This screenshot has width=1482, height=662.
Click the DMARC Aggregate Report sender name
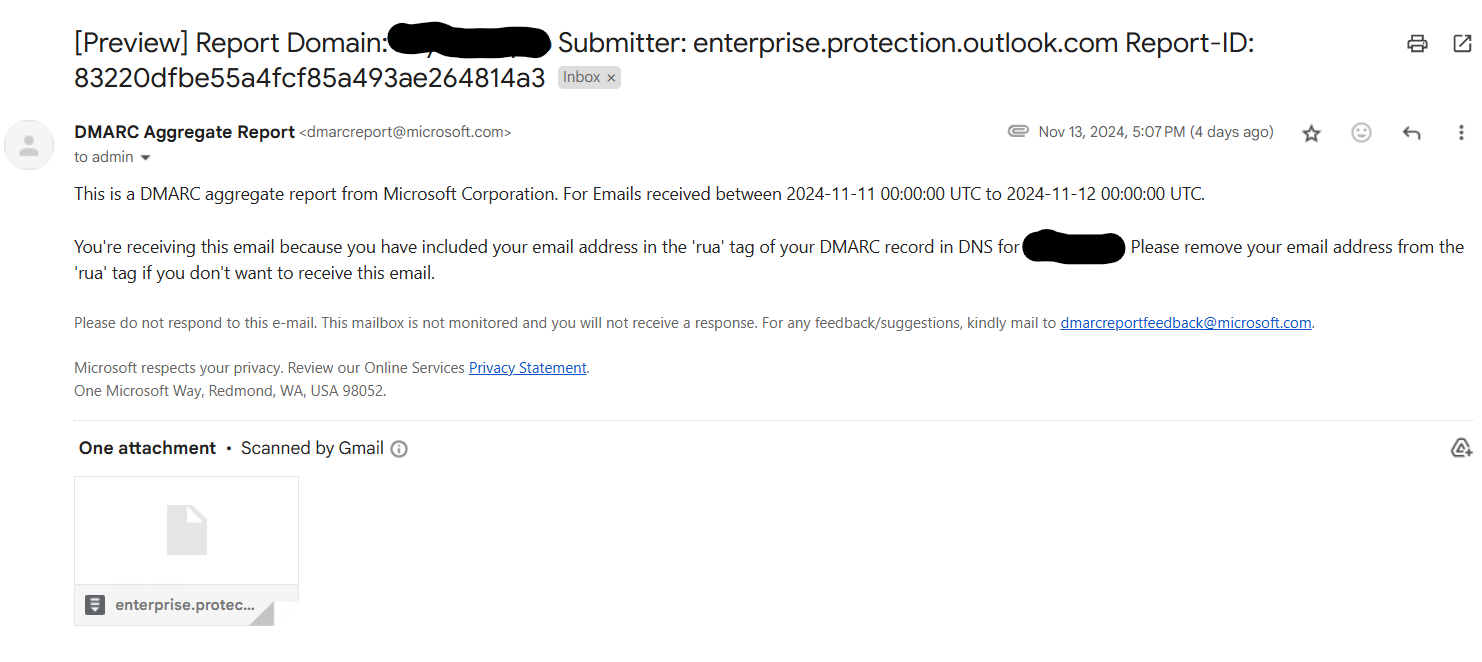[x=184, y=132]
